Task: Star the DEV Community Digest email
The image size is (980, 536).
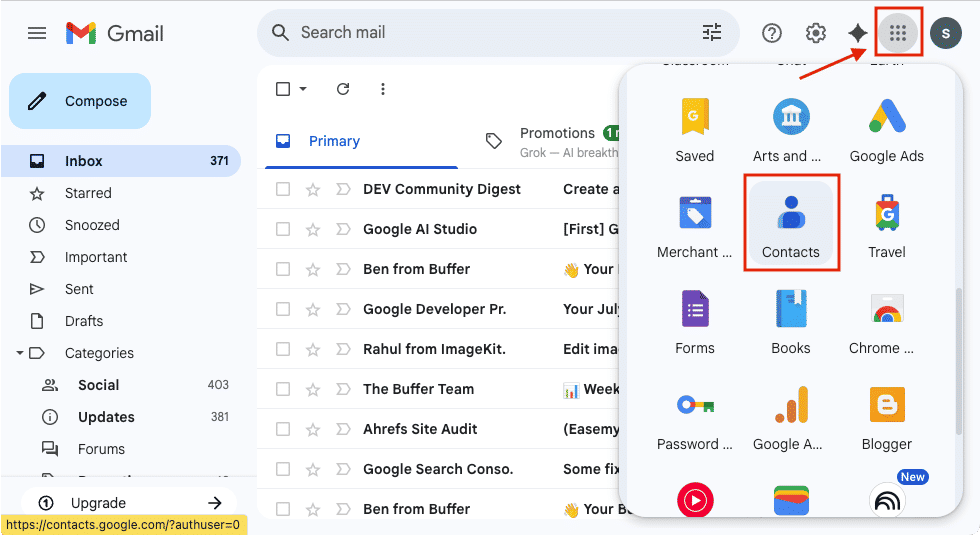Action: (312, 189)
